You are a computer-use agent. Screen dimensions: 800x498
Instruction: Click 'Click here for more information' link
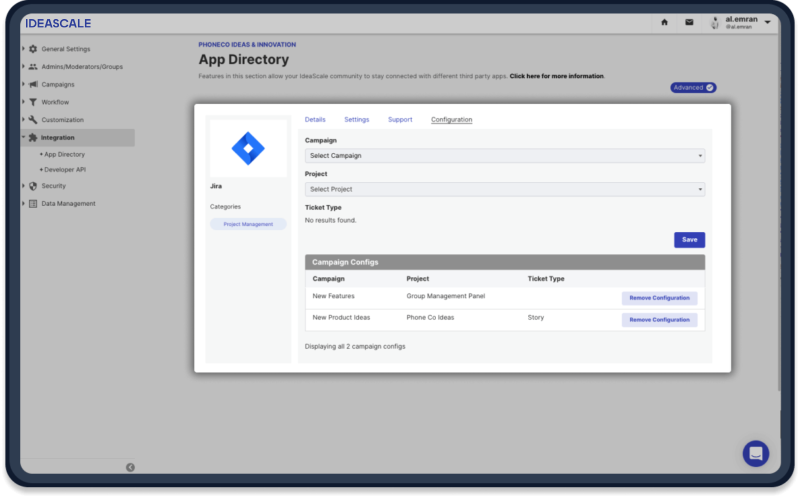click(x=557, y=76)
